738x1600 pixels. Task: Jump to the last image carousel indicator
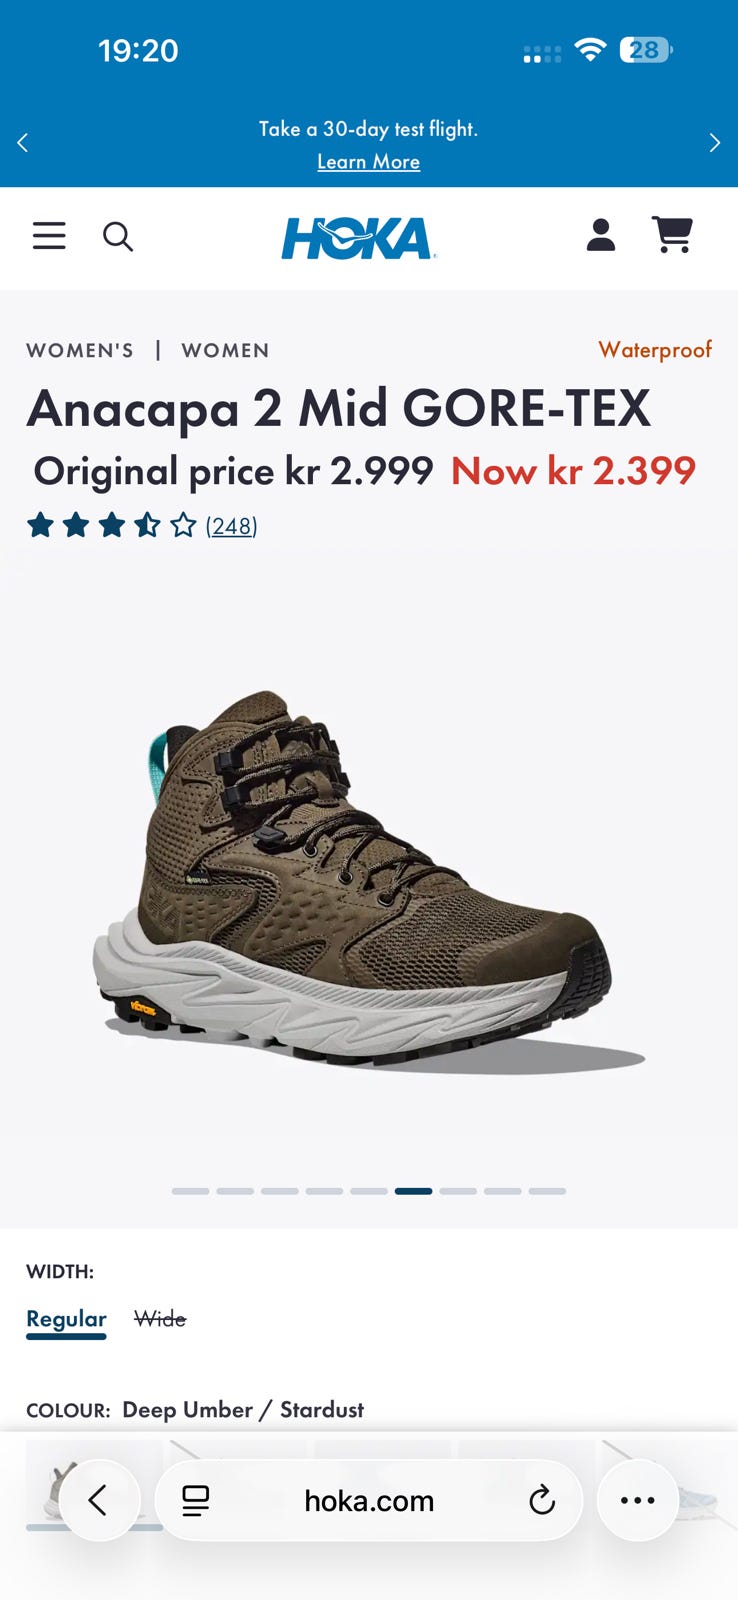tap(547, 1191)
